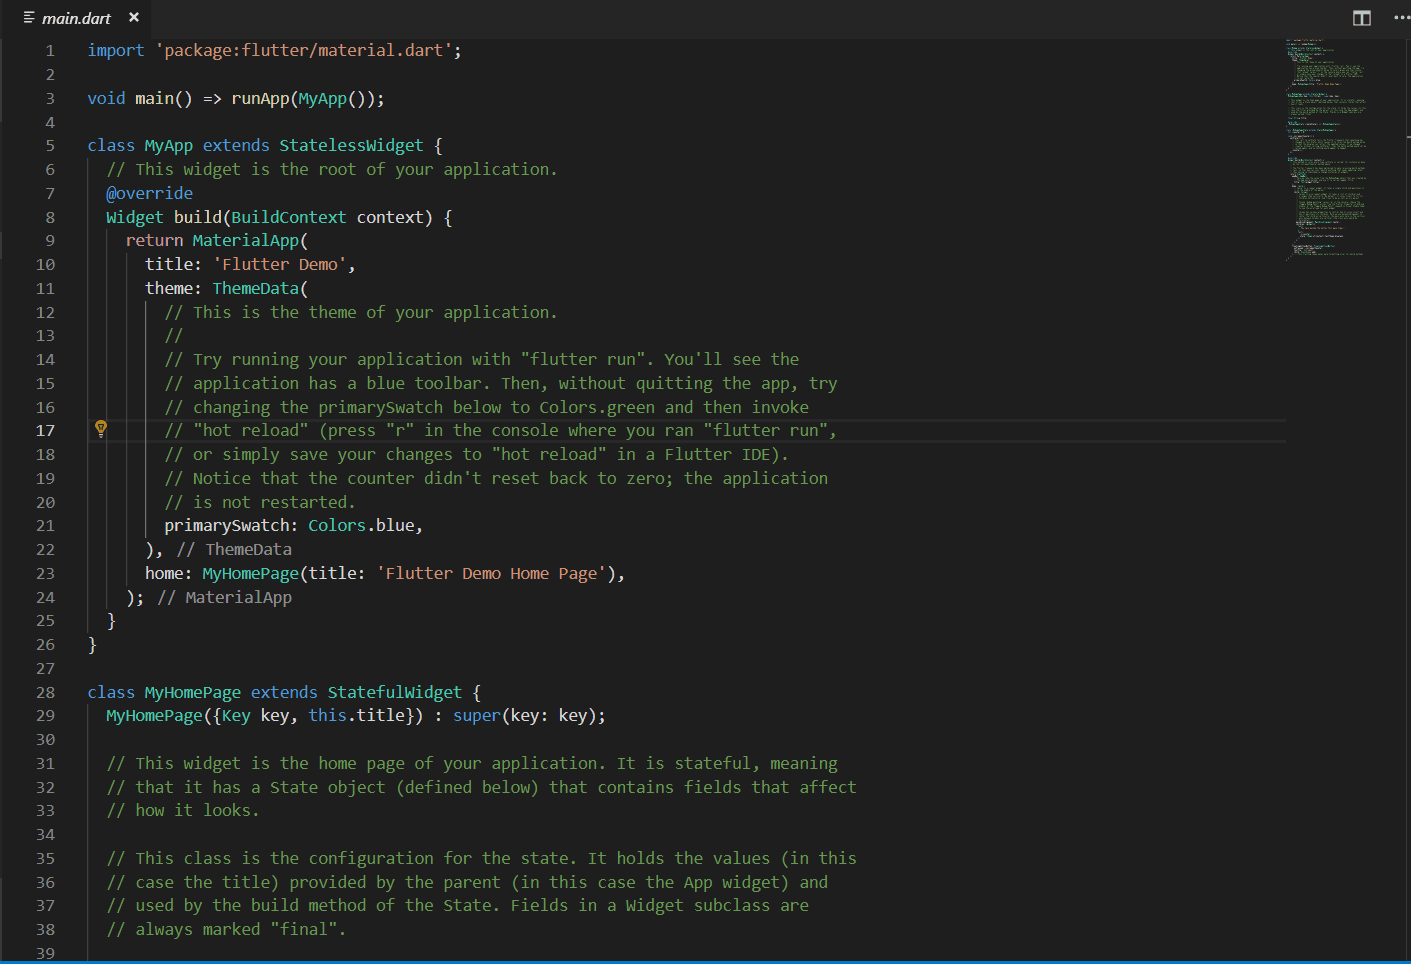Click StatefulWidget on line 28
1411x964 pixels.
394,692
